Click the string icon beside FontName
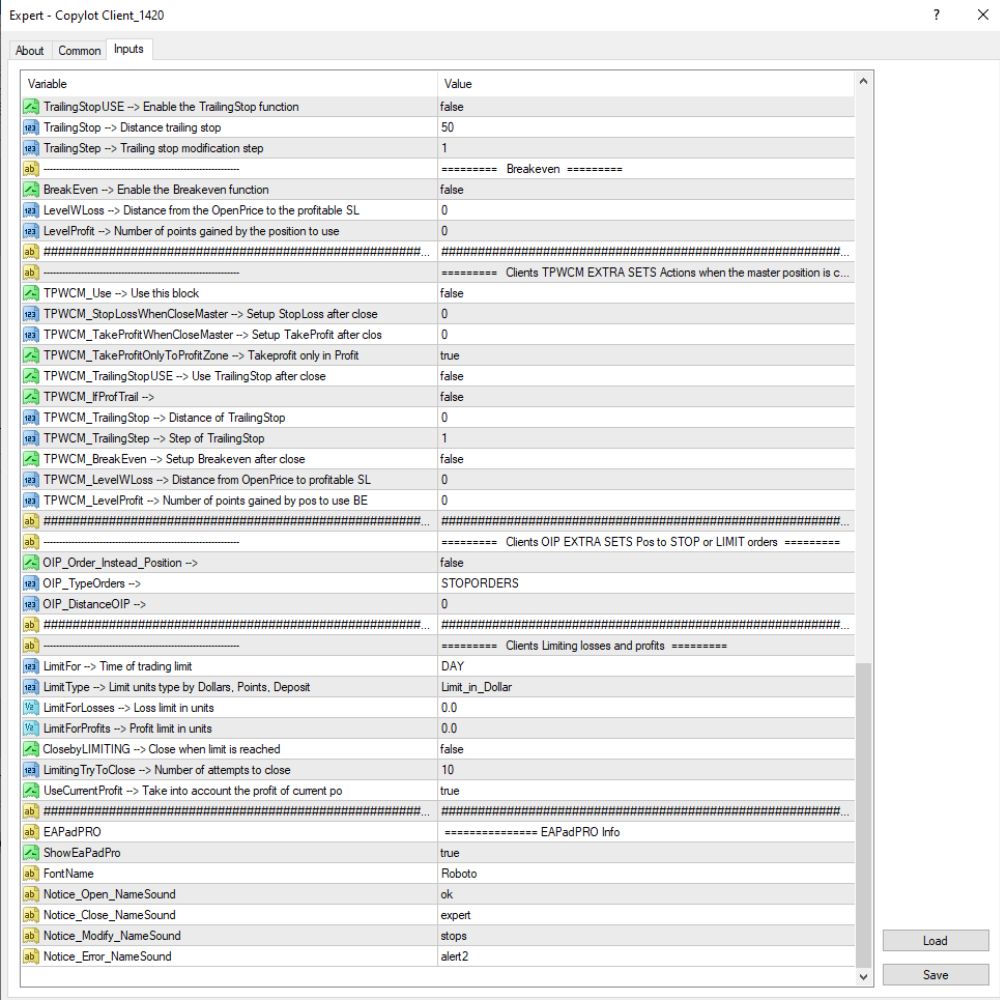The height and width of the screenshot is (1000, 1000). (x=31, y=874)
